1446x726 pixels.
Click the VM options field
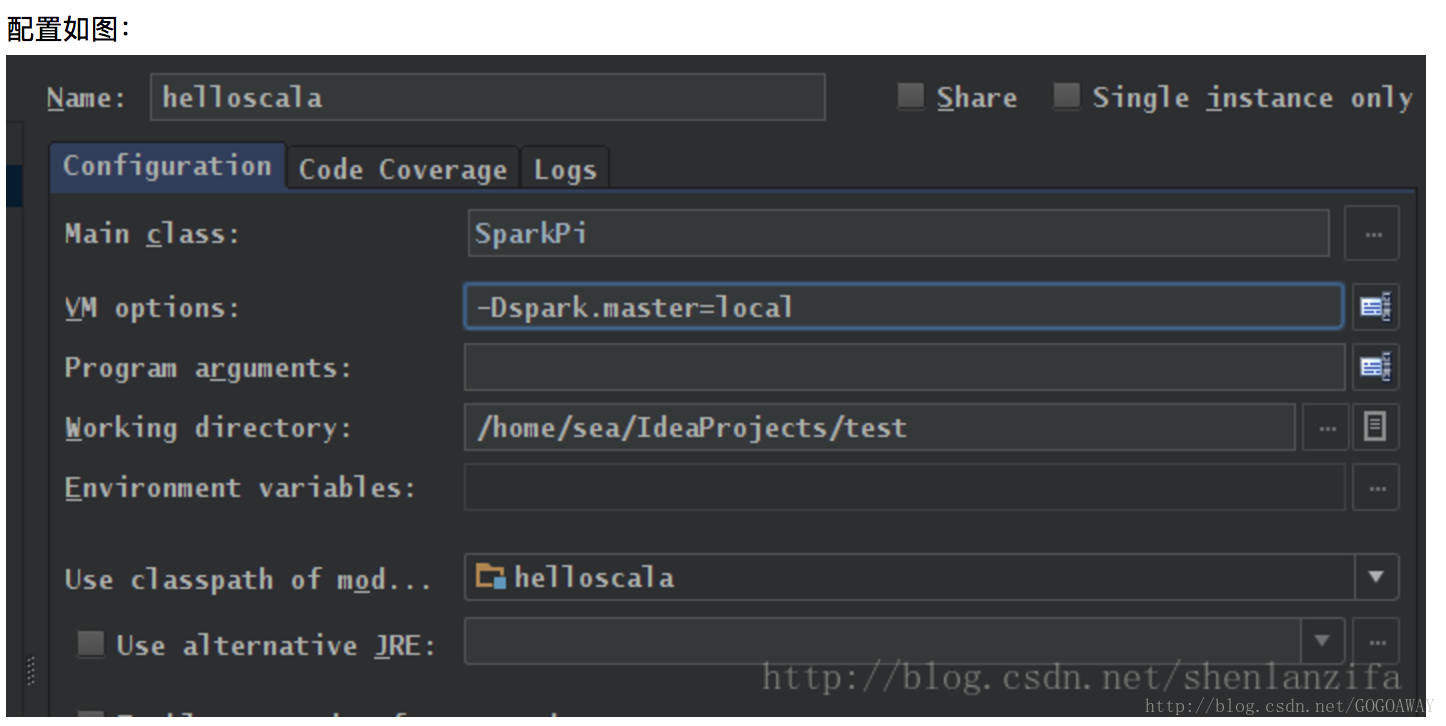[904, 307]
